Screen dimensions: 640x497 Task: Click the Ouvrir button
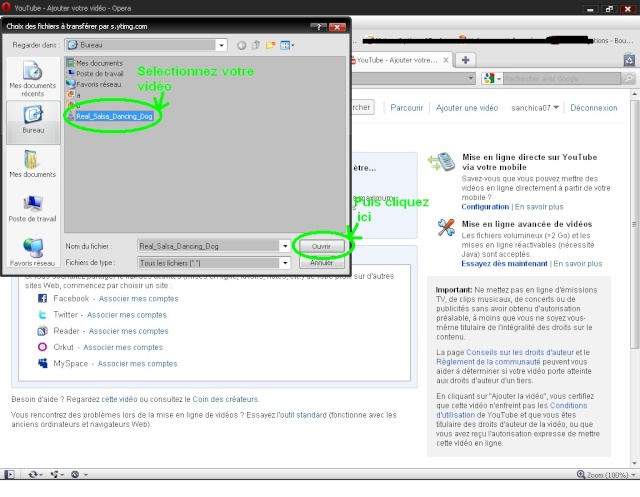(x=322, y=246)
